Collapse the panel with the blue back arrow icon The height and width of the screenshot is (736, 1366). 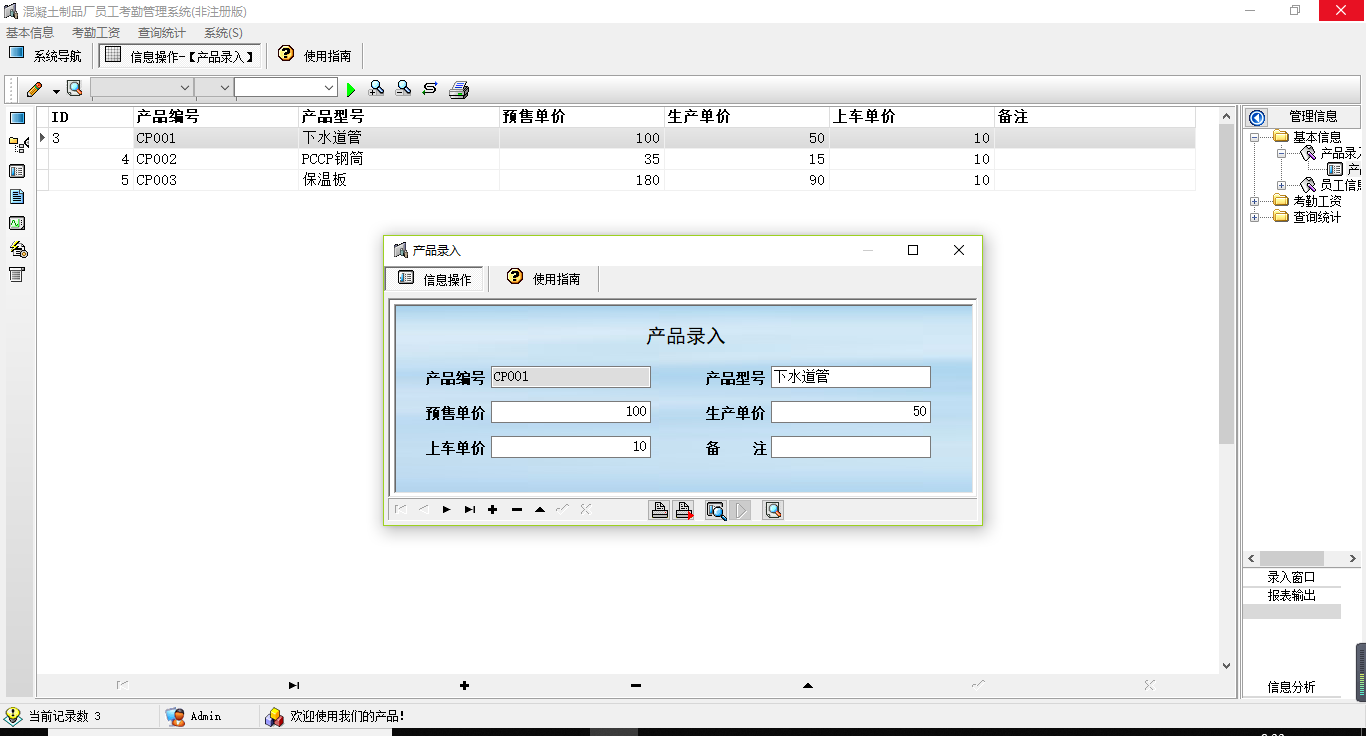click(x=1257, y=117)
